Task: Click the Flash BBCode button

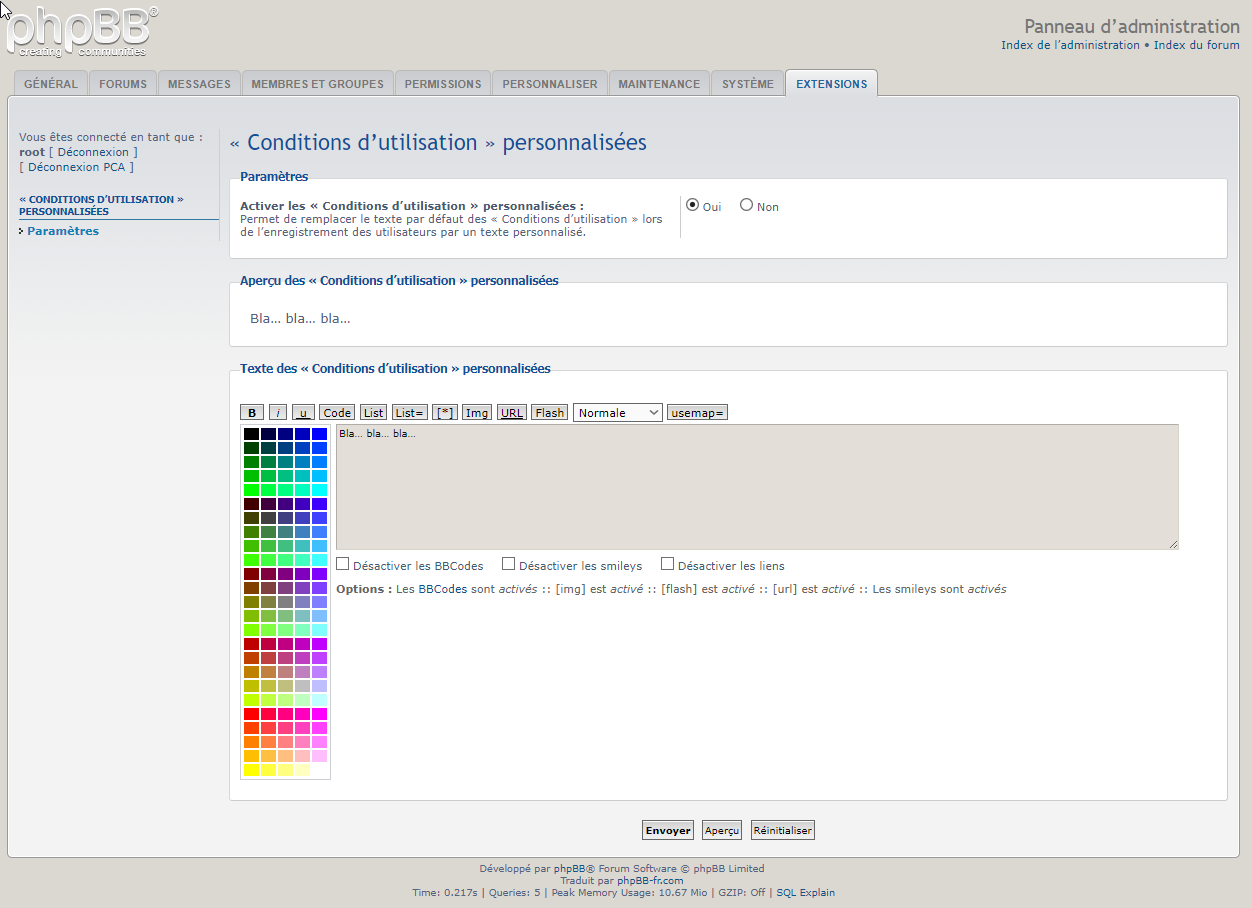Action: [549, 413]
